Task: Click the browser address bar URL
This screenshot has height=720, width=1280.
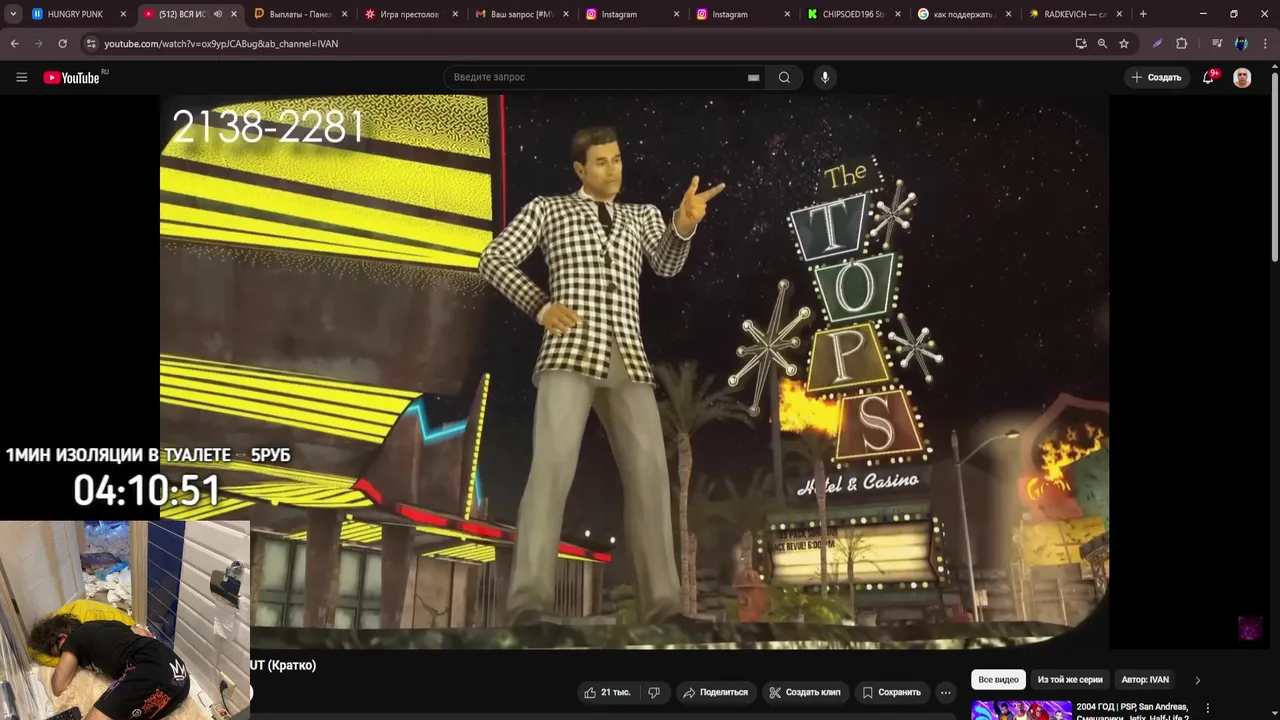Action: pyautogui.click(x=221, y=44)
